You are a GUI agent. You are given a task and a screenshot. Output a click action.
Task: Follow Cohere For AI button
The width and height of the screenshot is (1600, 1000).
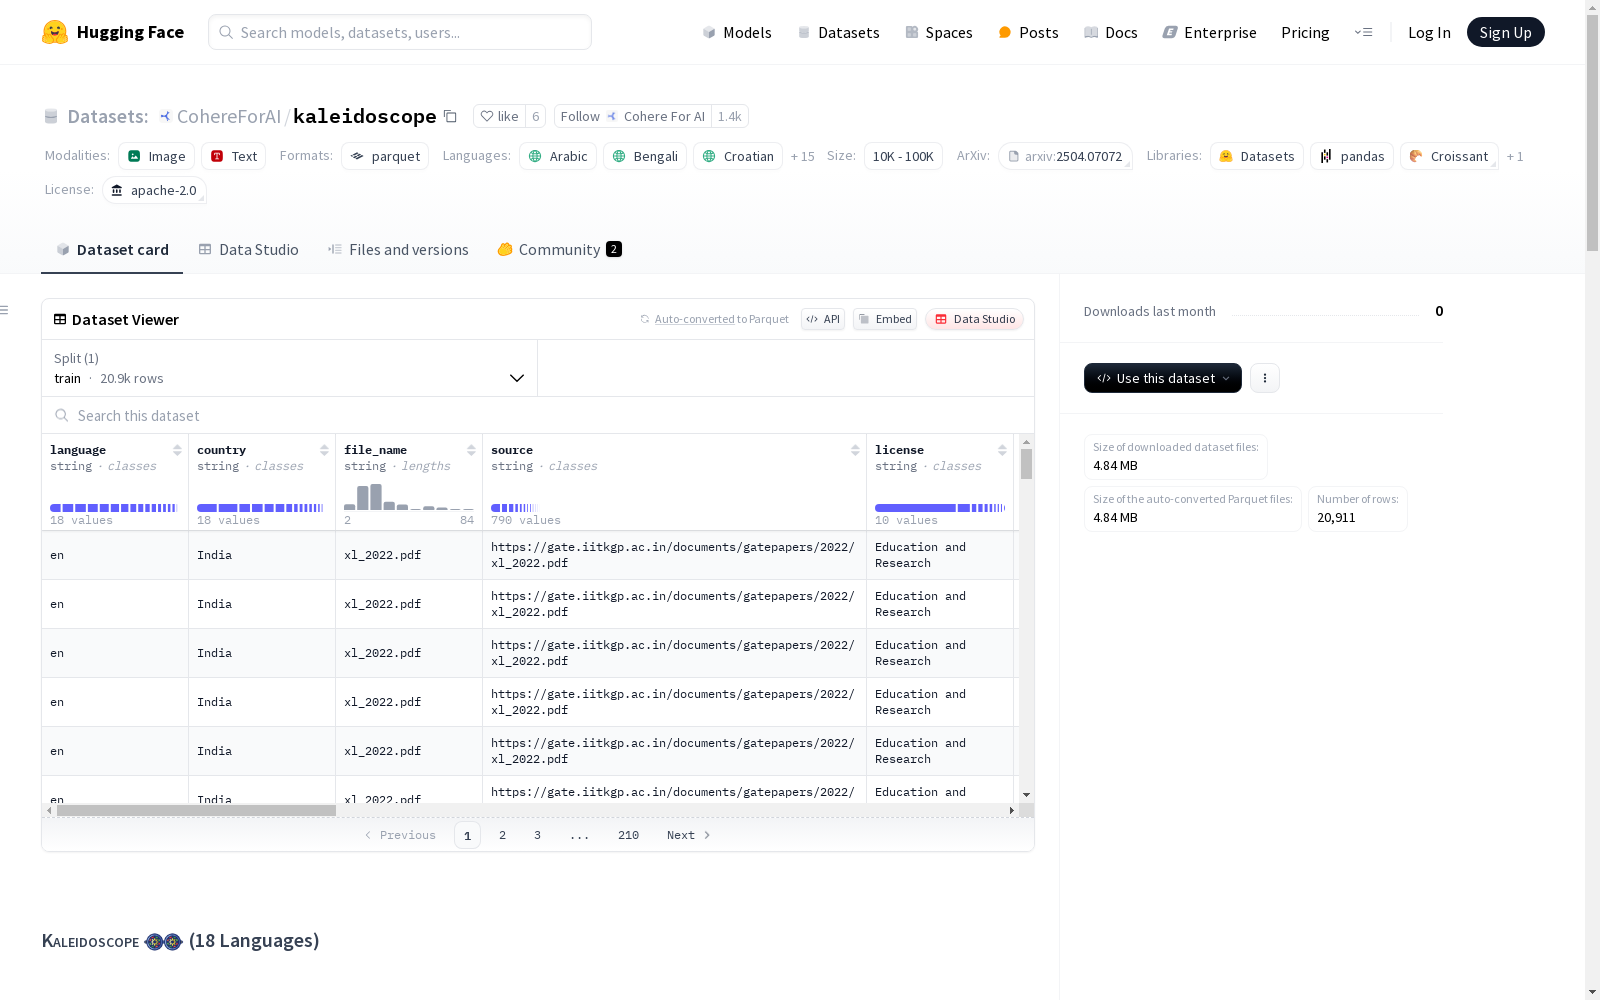click(633, 116)
